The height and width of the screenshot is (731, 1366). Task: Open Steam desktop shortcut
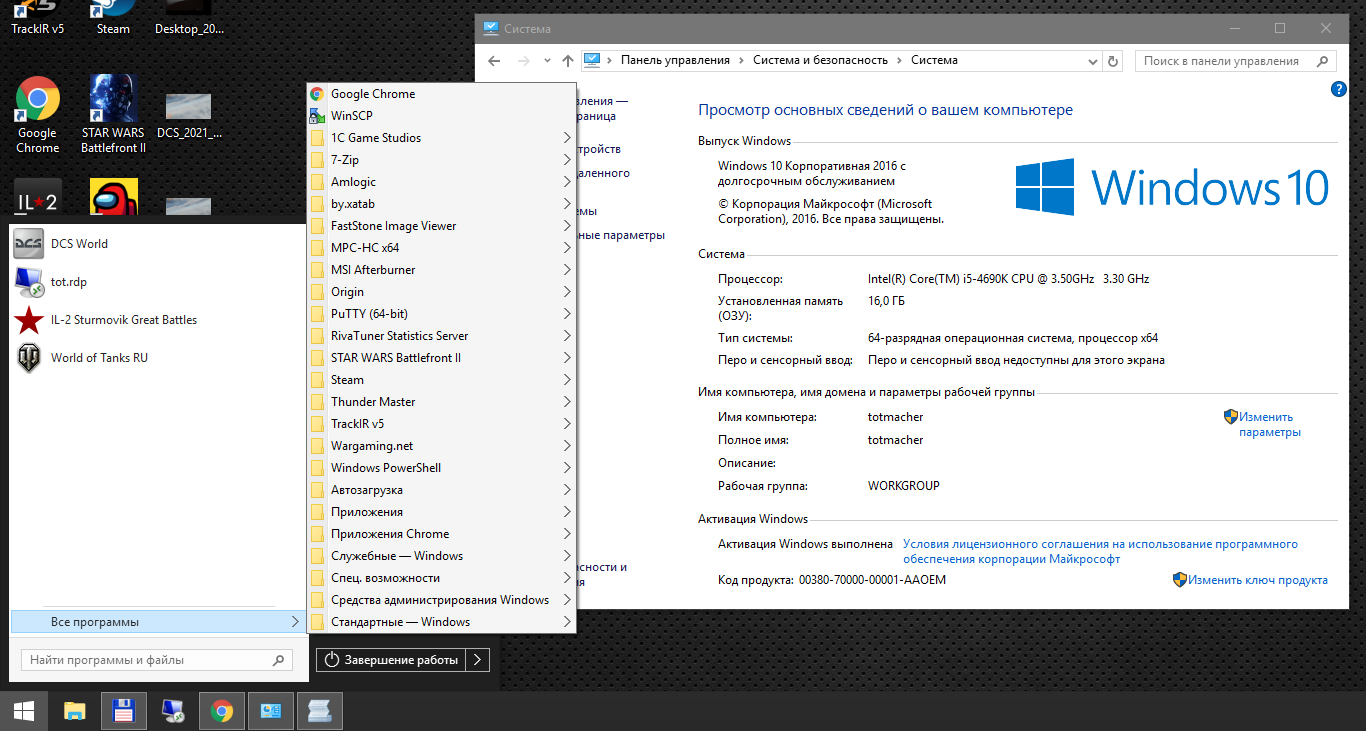(113, 18)
